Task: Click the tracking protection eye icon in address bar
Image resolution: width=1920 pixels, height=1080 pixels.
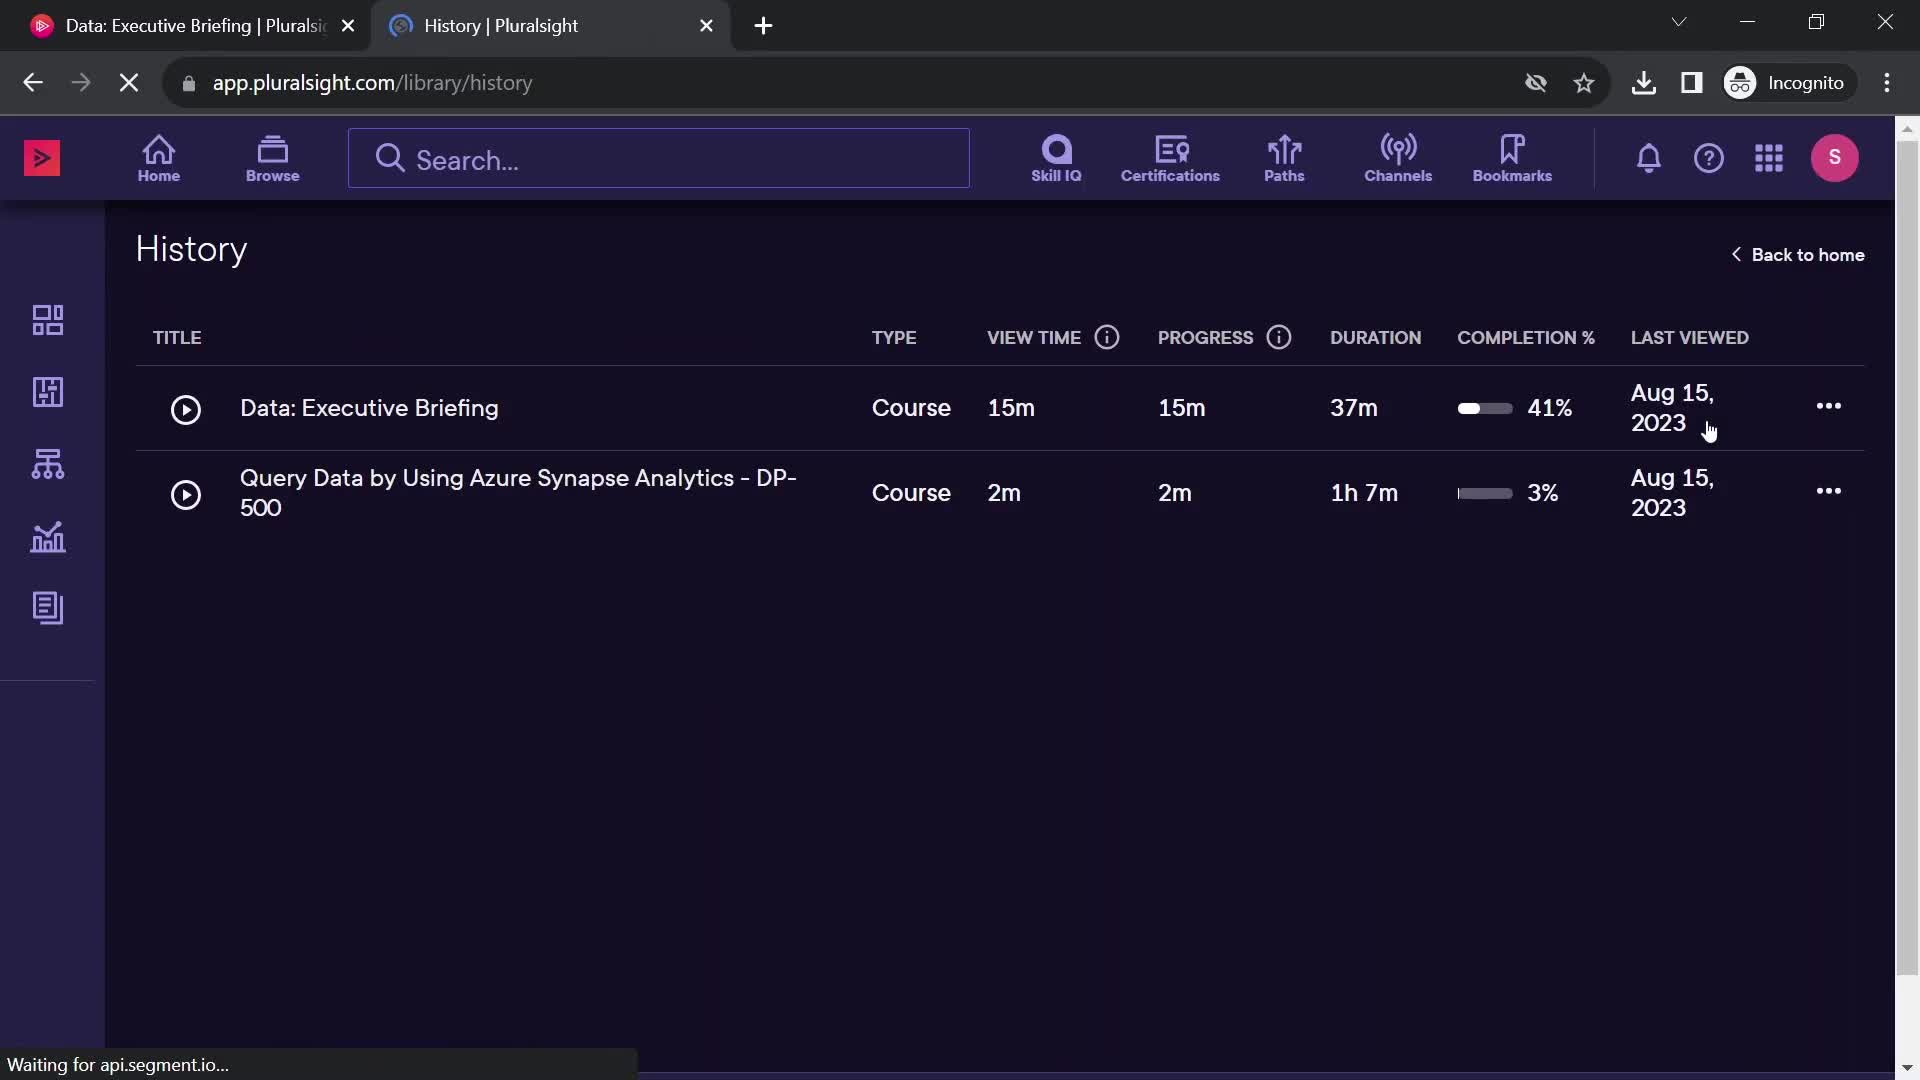Action: pos(1537,83)
